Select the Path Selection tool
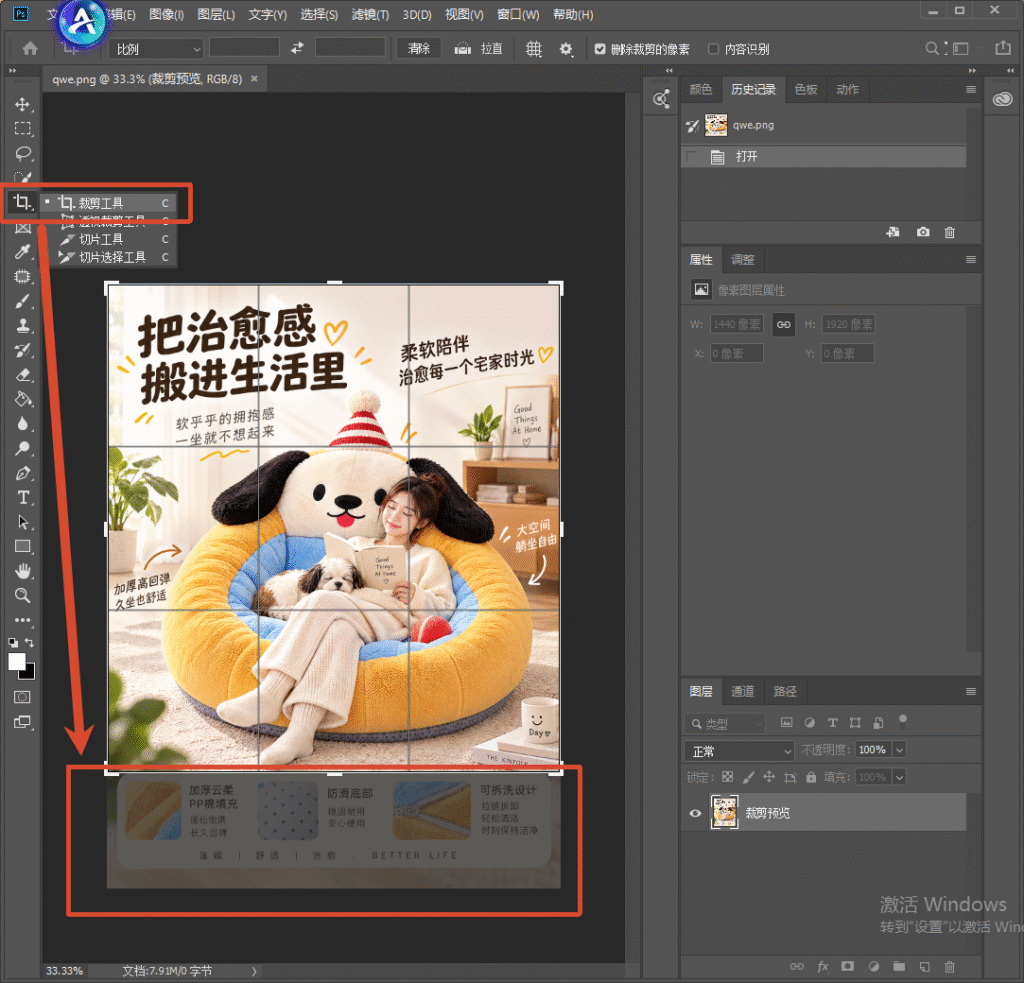This screenshot has width=1024, height=983. coord(22,522)
